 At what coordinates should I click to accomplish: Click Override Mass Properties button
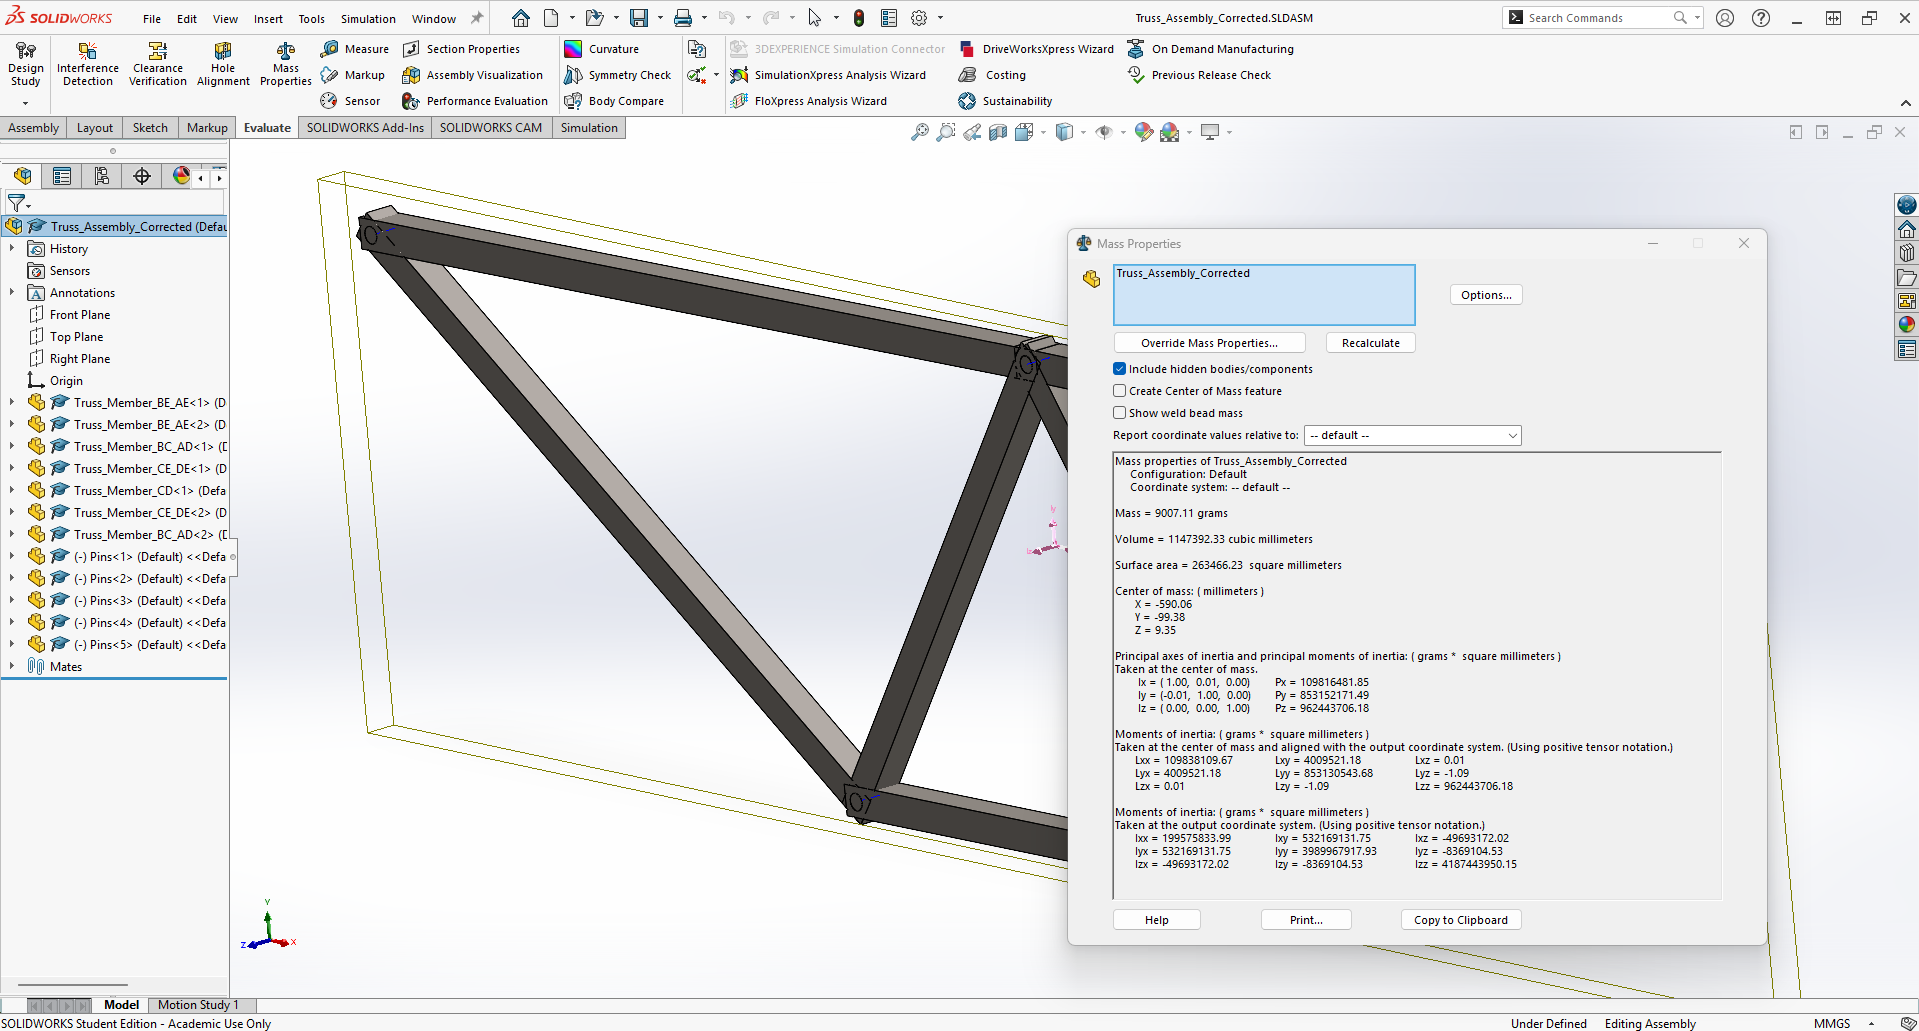click(x=1209, y=343)
